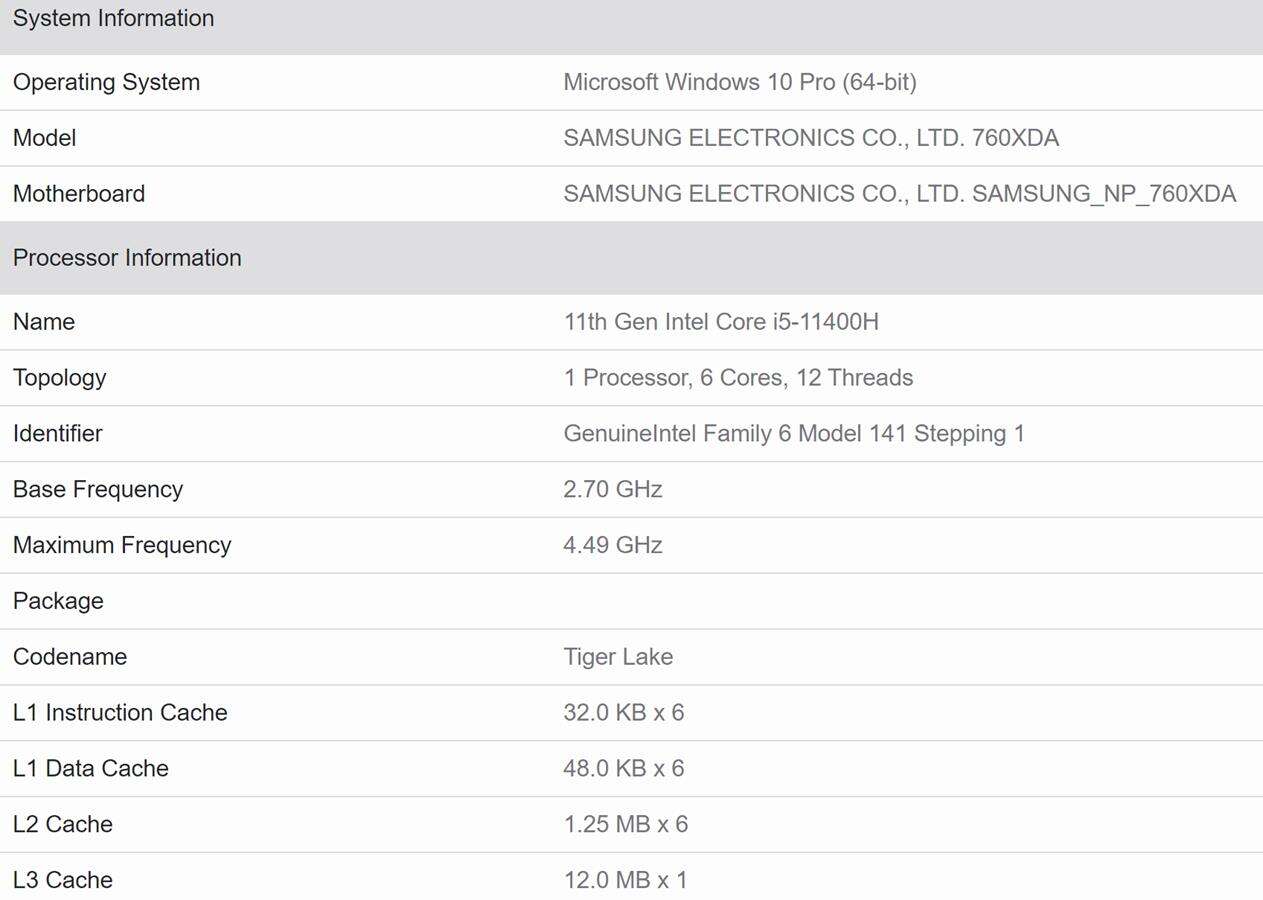Click the Maximum Frequency row label
The image size is (1263, 900).
121,545
